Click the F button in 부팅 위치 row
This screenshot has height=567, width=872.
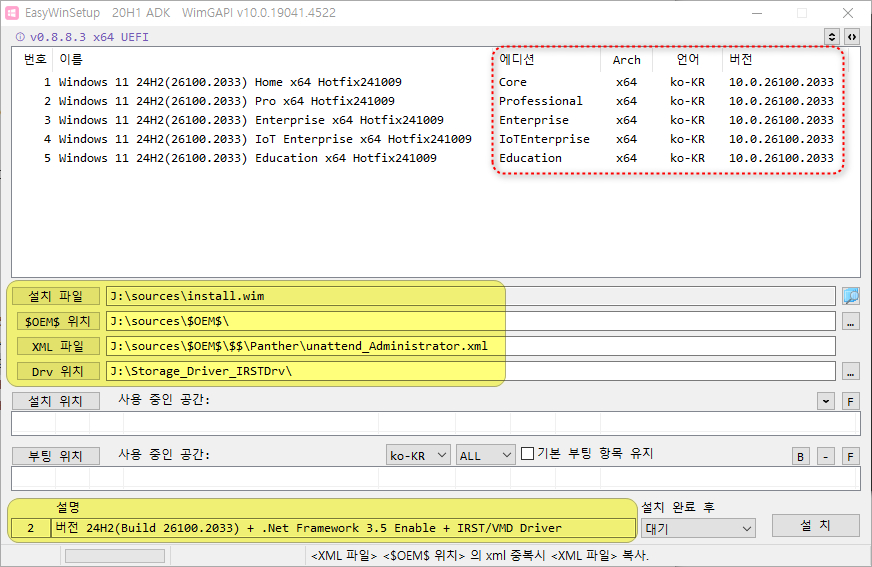point(850,456)
